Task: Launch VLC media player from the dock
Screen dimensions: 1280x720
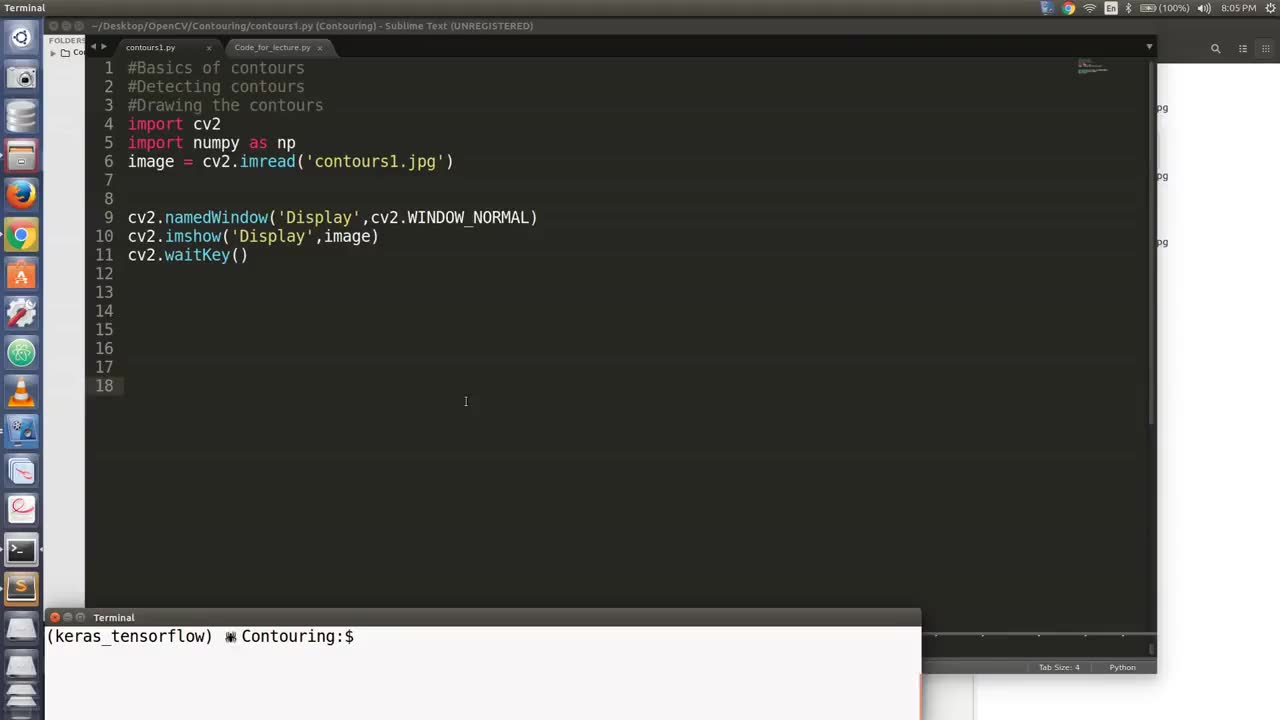Action: click(21, 392)
